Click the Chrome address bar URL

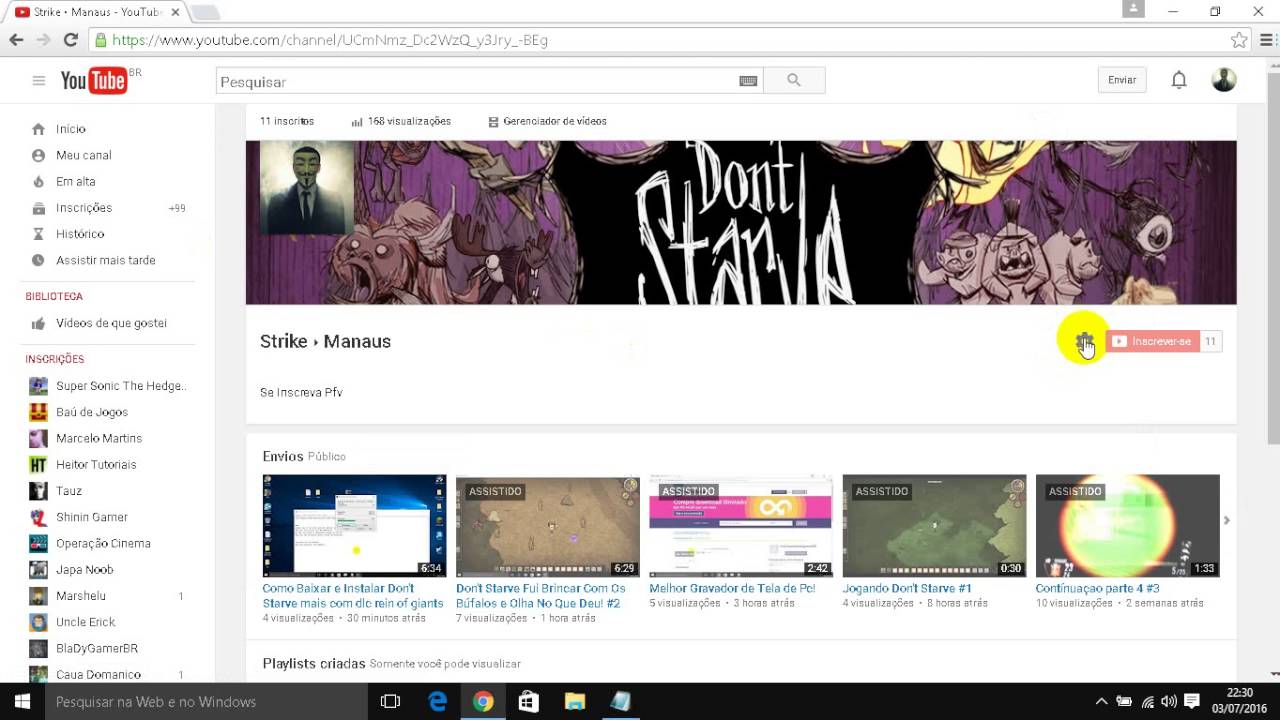pos(330,40)
